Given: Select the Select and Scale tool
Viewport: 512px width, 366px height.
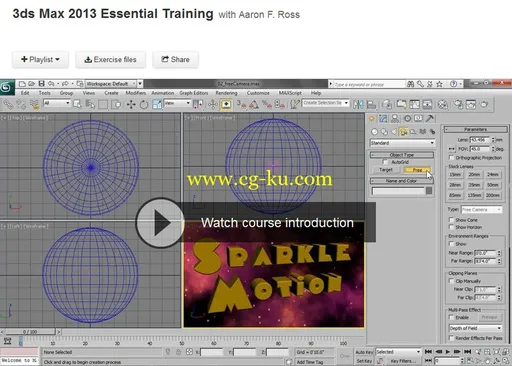Looking at the screenshot, I should click(157, 105).
